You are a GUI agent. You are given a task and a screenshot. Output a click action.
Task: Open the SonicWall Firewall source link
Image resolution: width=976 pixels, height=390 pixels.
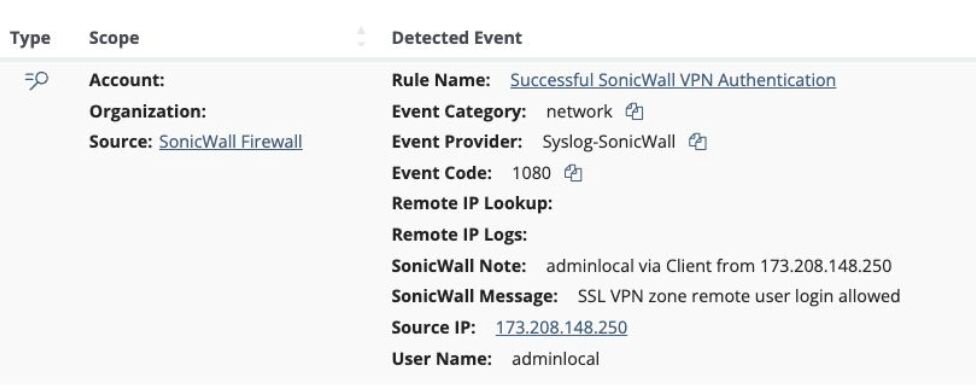click(x=231, y=142)
